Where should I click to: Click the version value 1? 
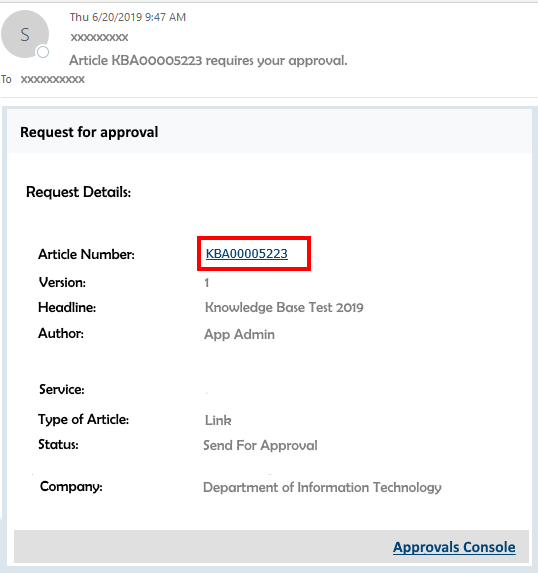[207, 283]
